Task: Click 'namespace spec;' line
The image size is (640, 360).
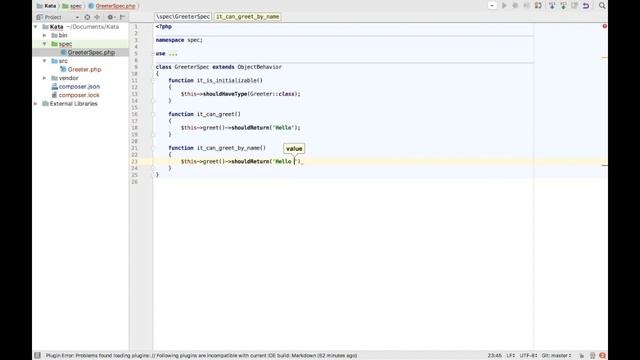Action: [x=179, y=40]
